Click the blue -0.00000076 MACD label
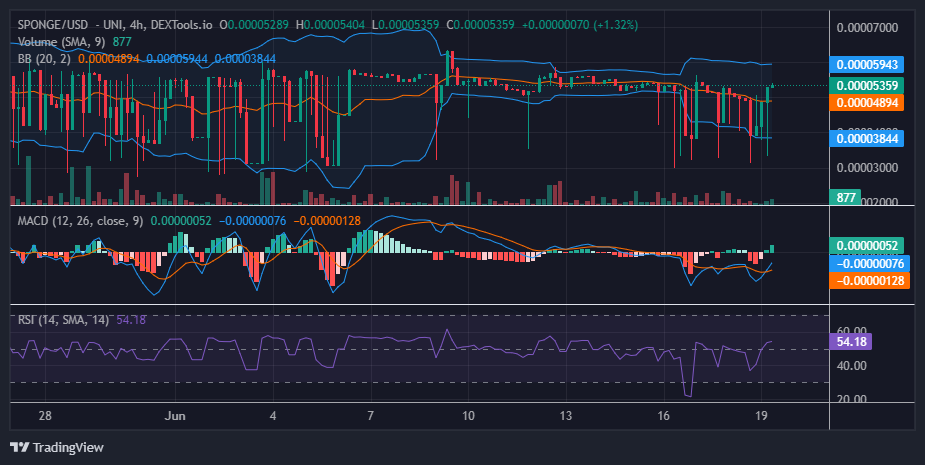This screenshot has height=465, width=925. pos(870,263)
